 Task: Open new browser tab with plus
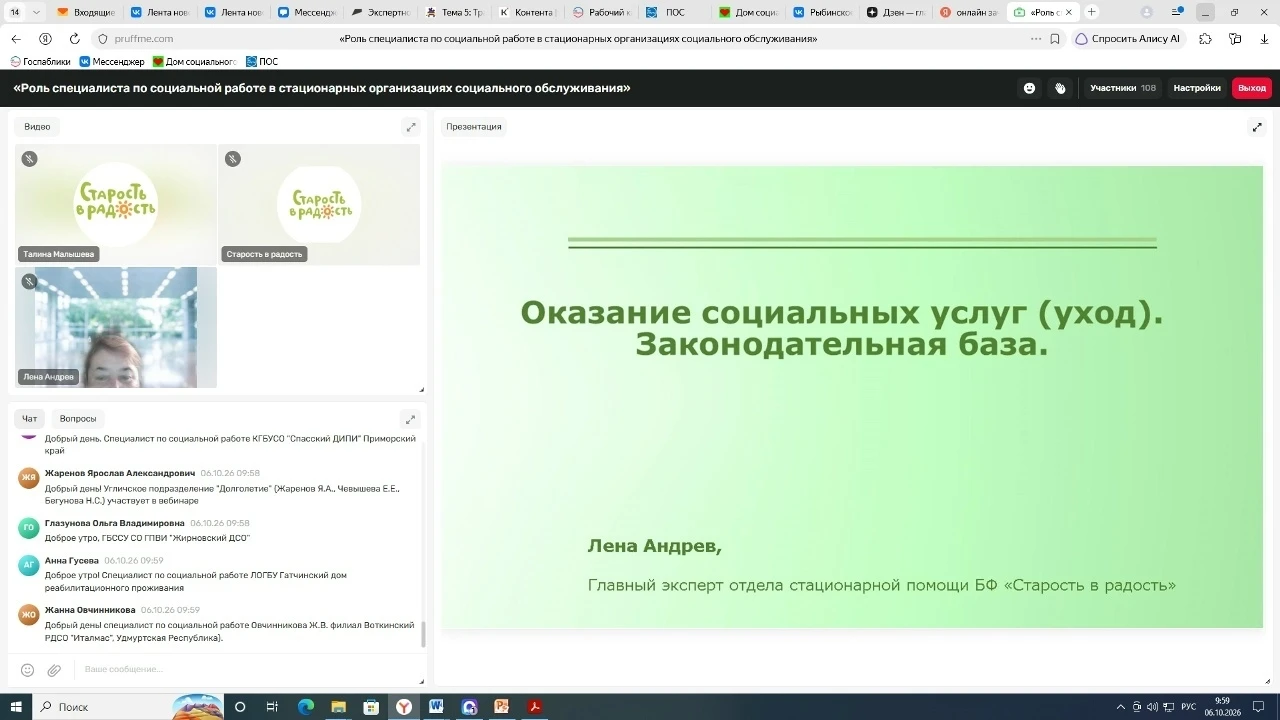(1091, 12)
